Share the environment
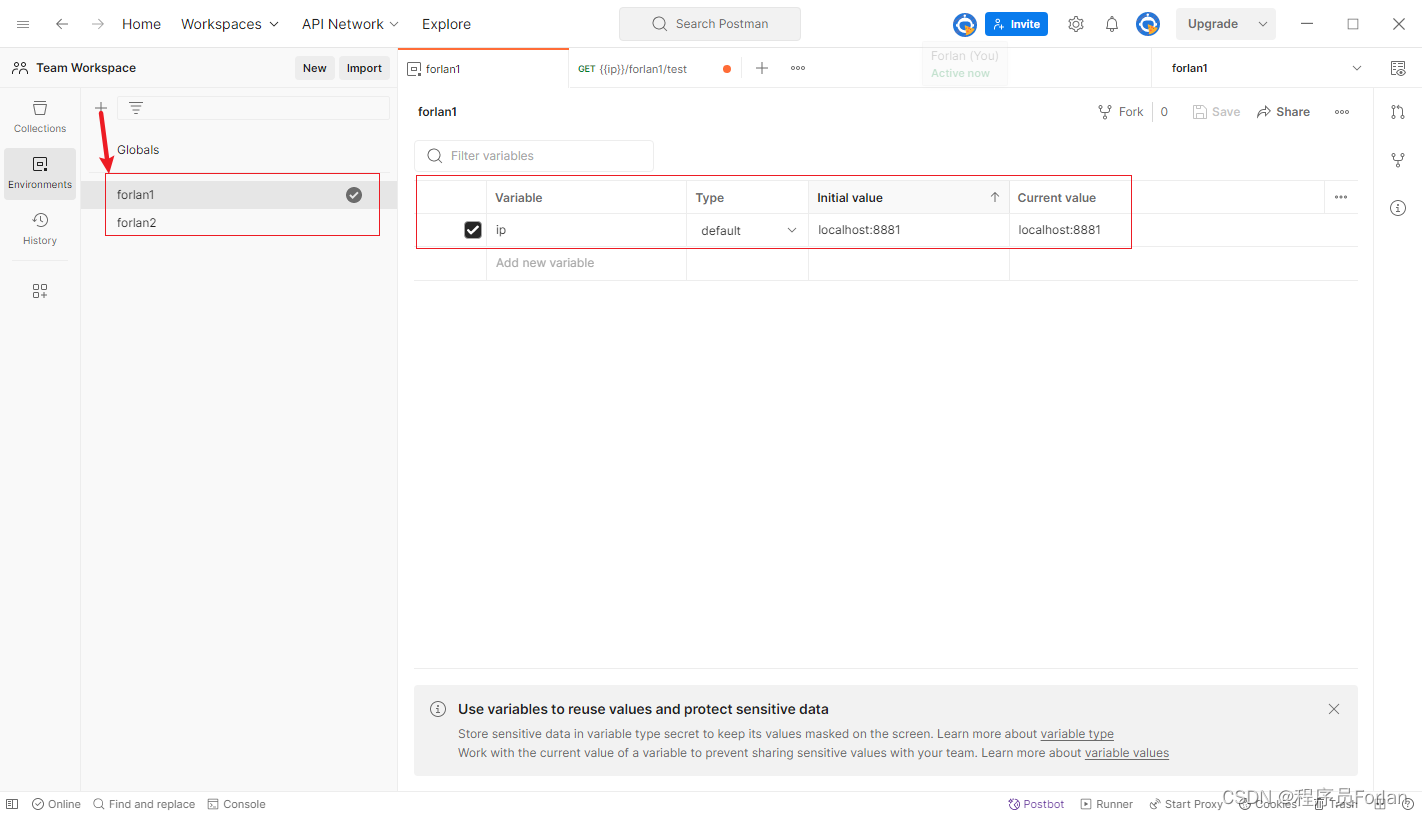The image size is (1422, 816). [1283, 112]
